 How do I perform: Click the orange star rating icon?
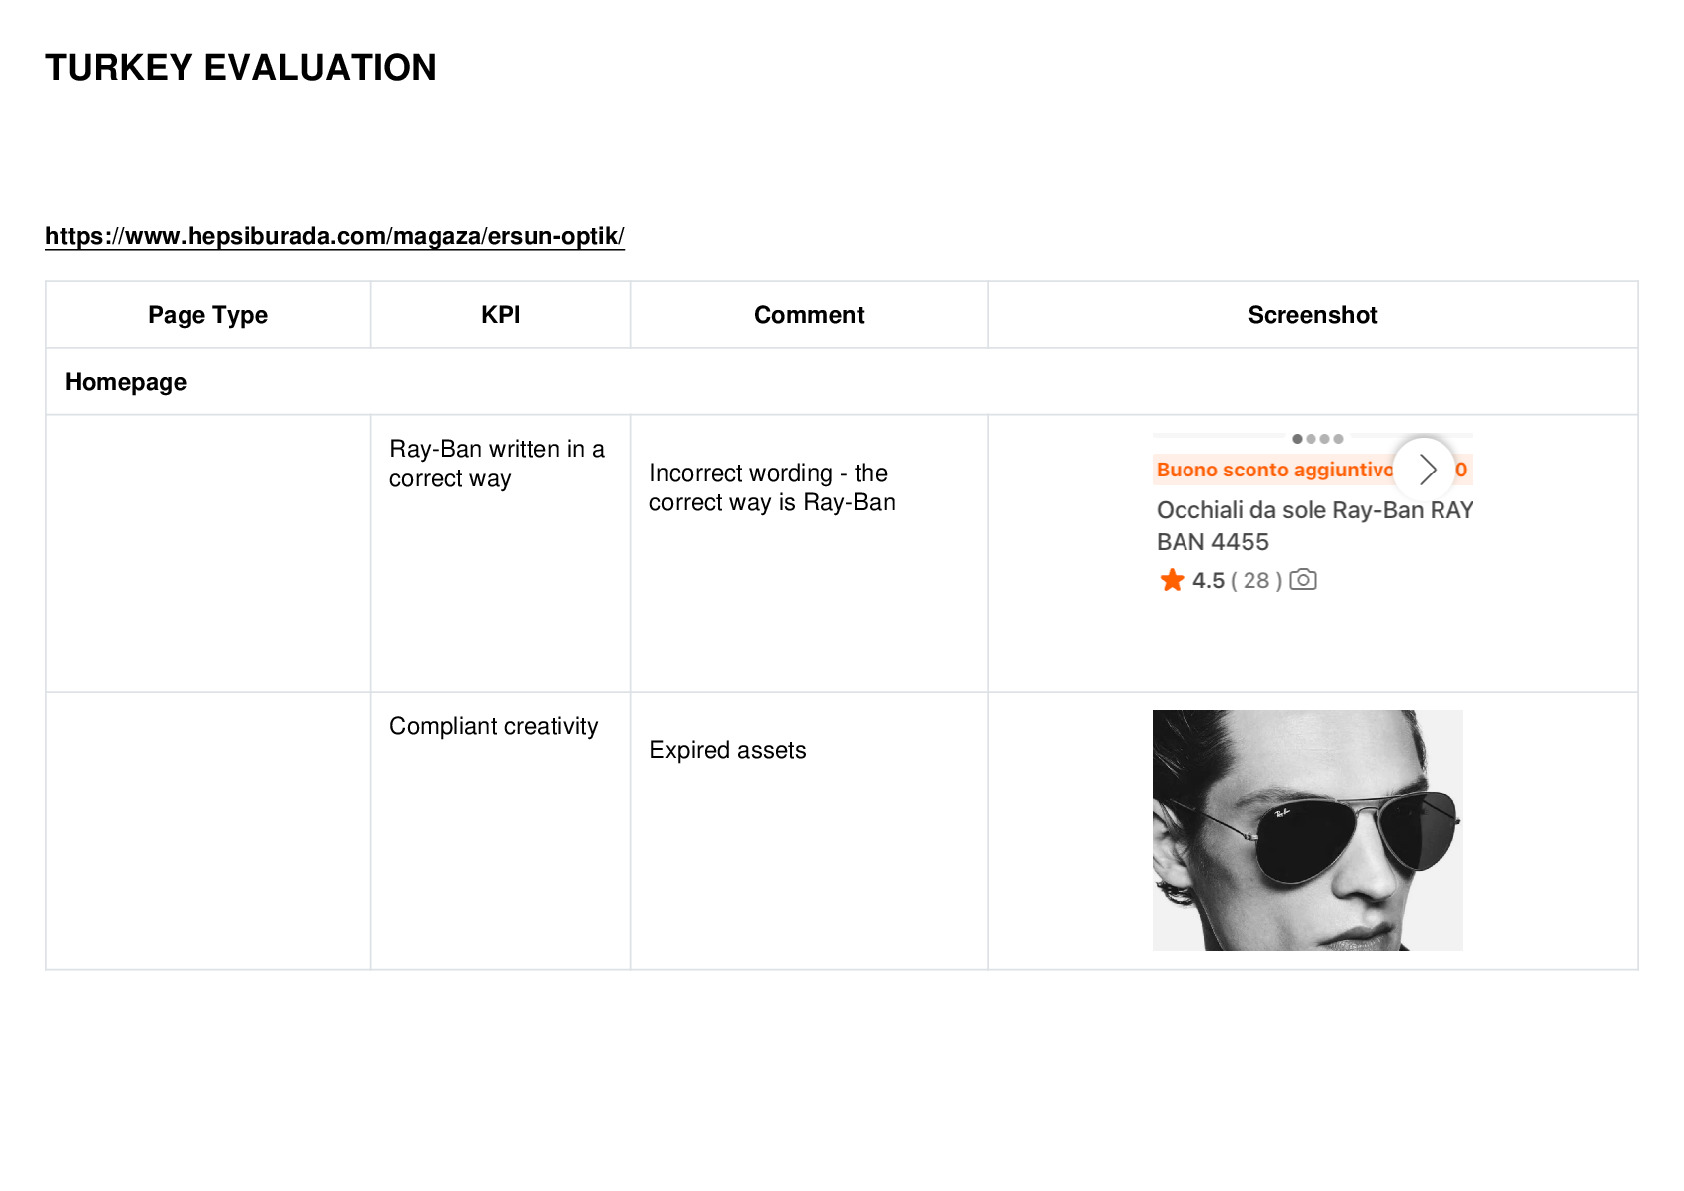tap(1172, 580)
